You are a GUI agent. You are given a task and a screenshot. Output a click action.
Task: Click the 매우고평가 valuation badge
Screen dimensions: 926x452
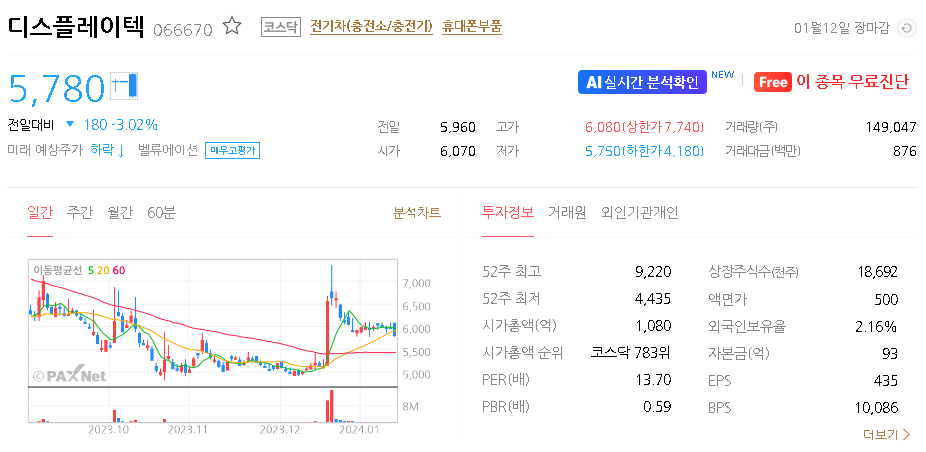coord(233,151)
